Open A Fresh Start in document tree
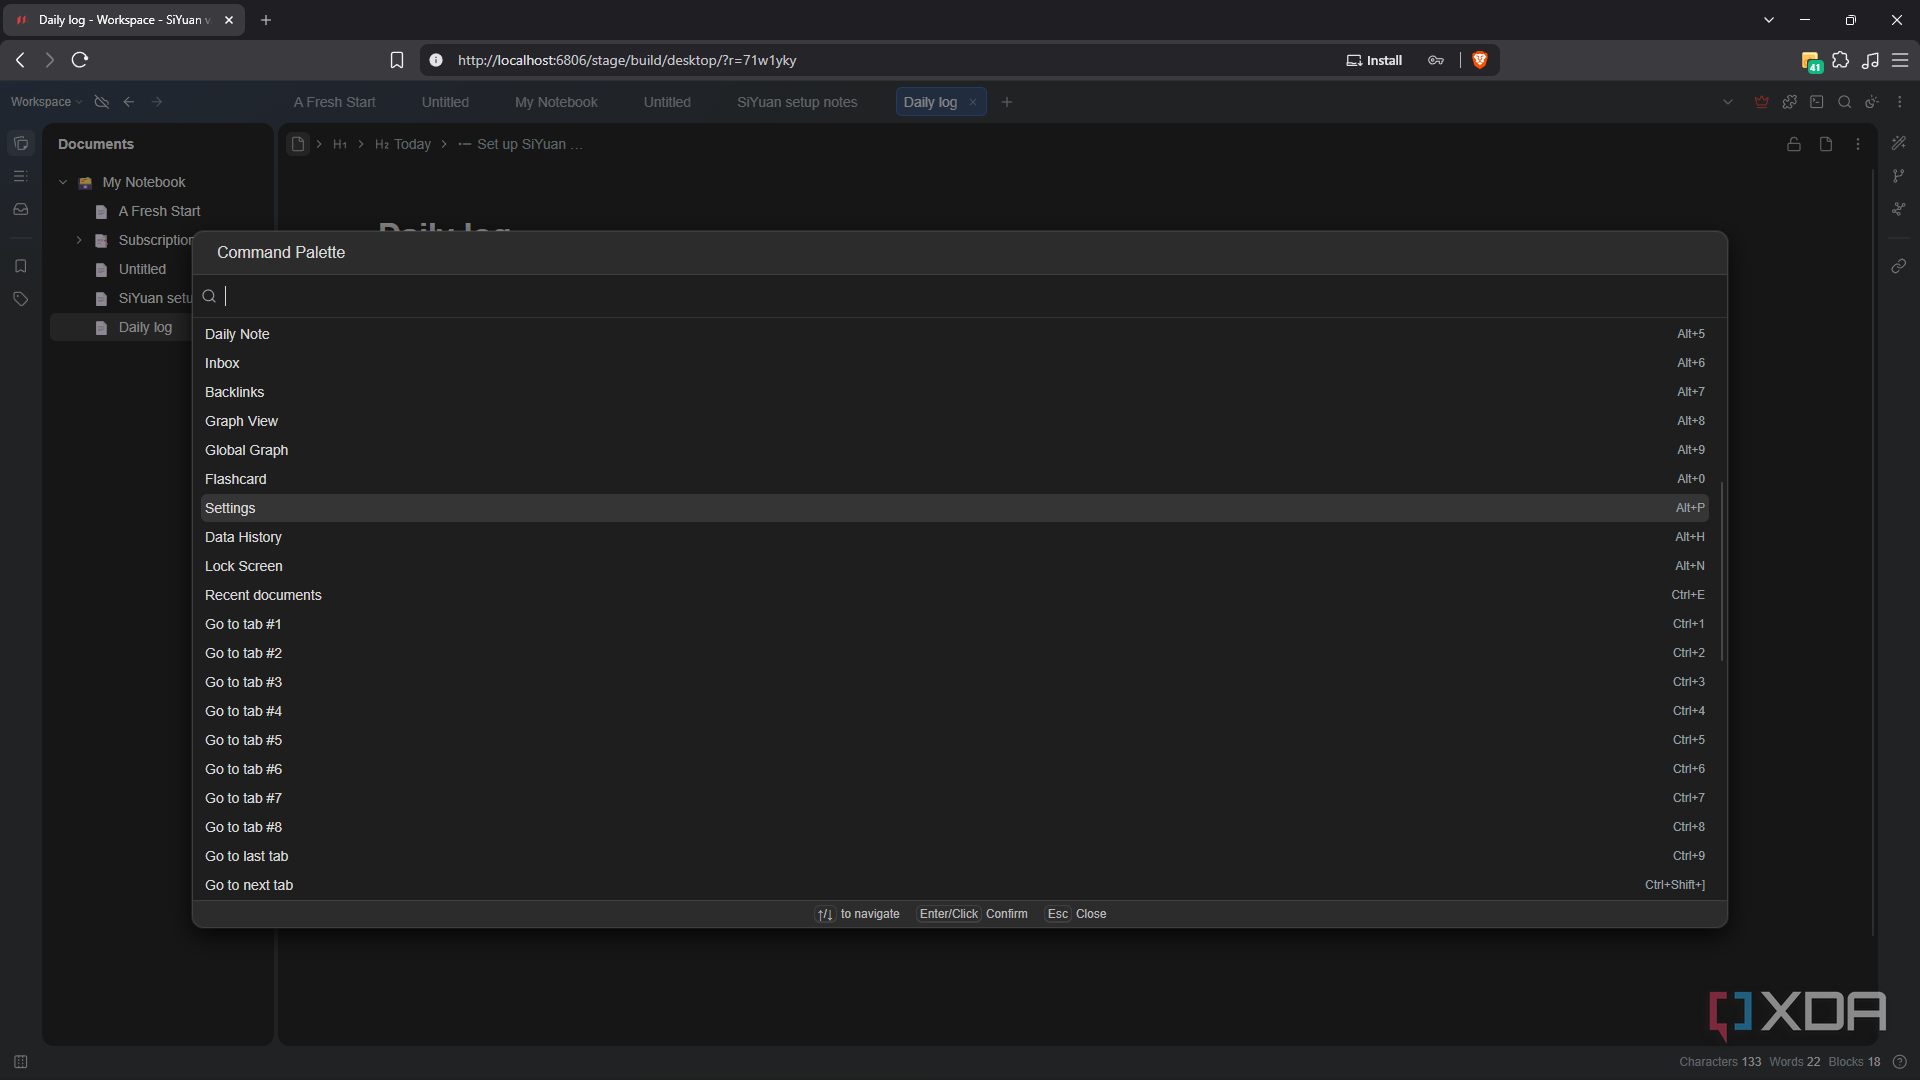Image resolution: width=1920 pixels, height=1080 pixels. coord(159,212)
